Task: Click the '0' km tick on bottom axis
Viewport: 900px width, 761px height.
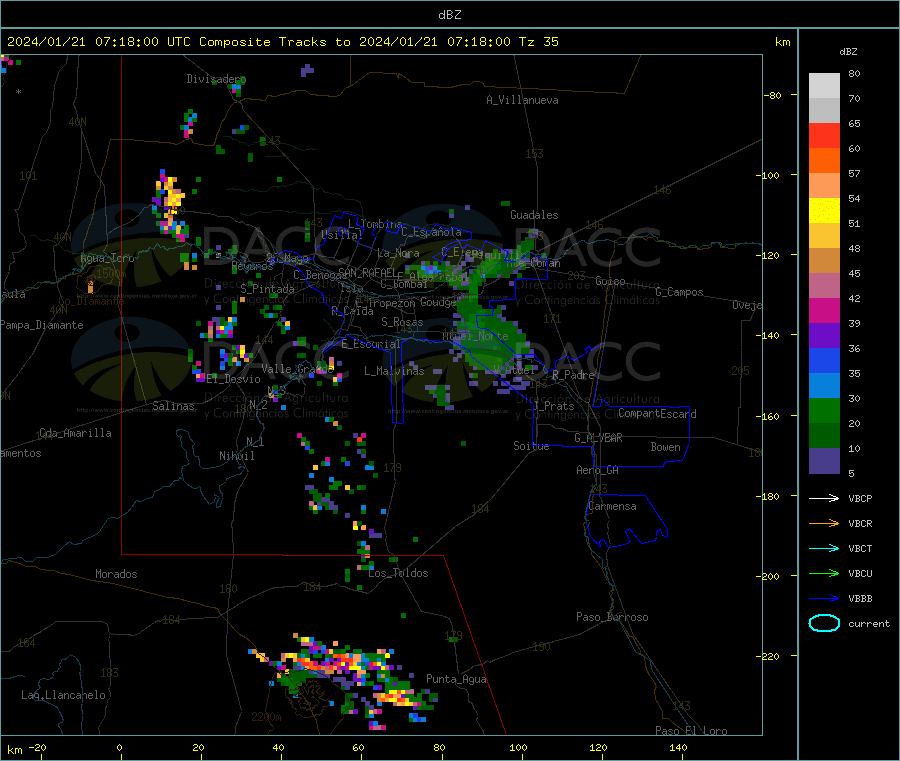Action: (x=119, y=747)
